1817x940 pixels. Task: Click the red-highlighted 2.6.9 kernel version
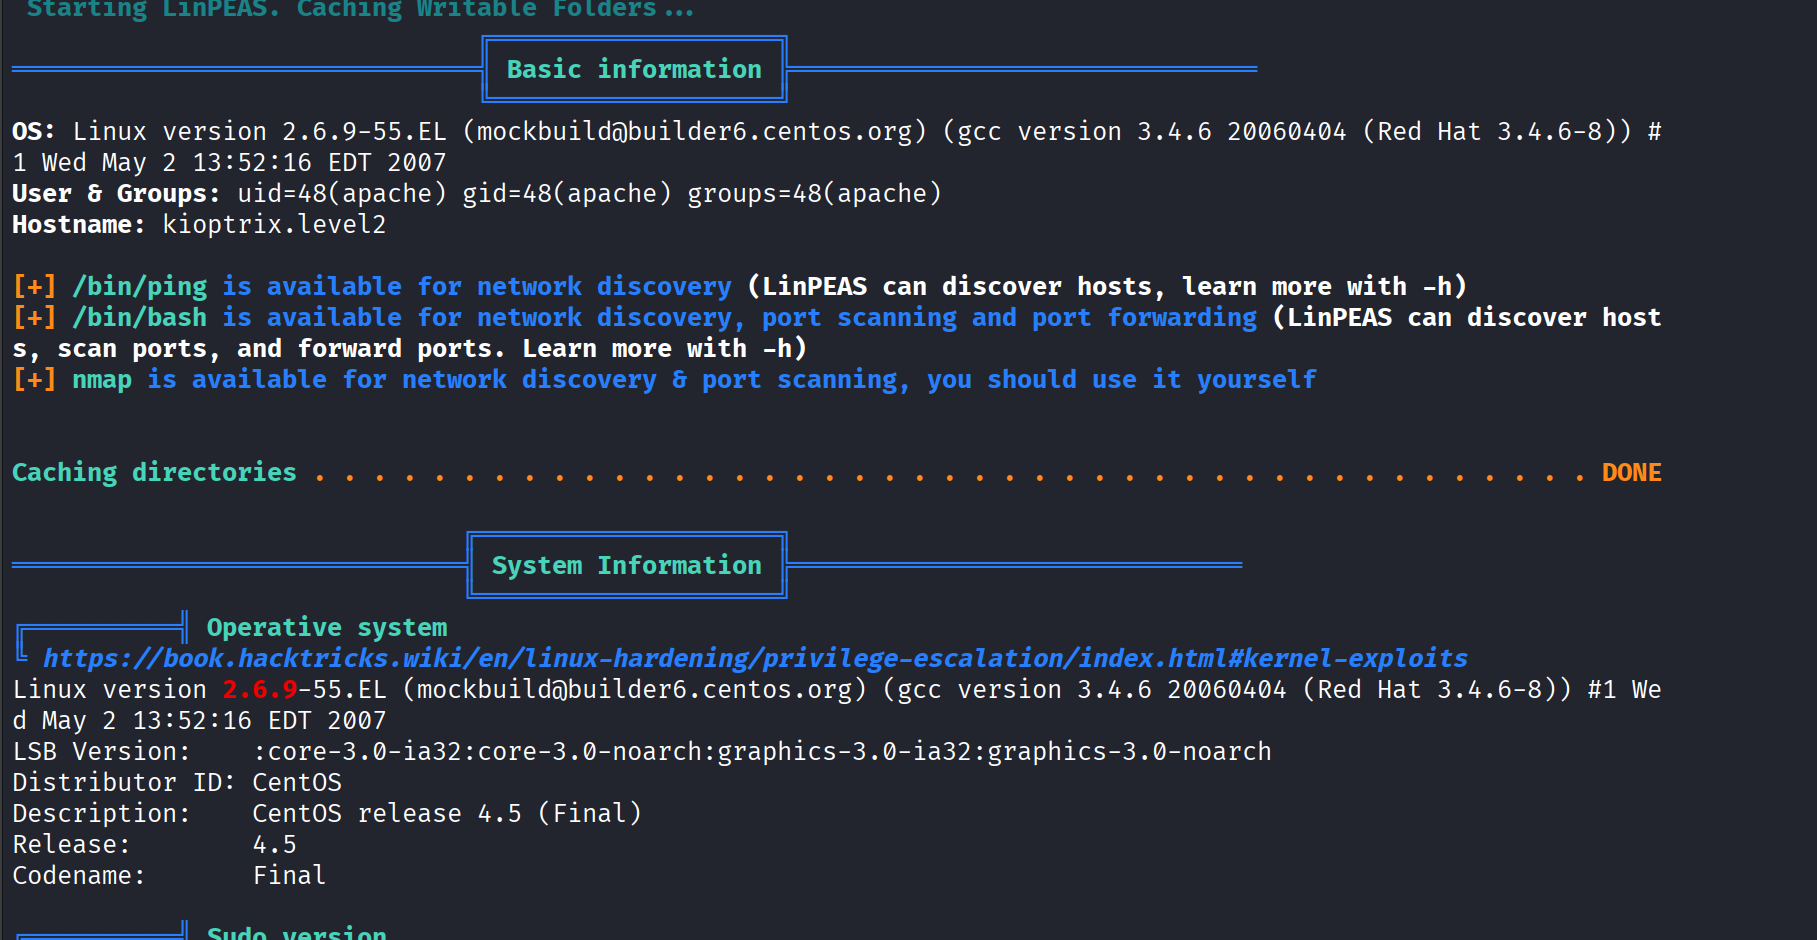pos(260,690)
